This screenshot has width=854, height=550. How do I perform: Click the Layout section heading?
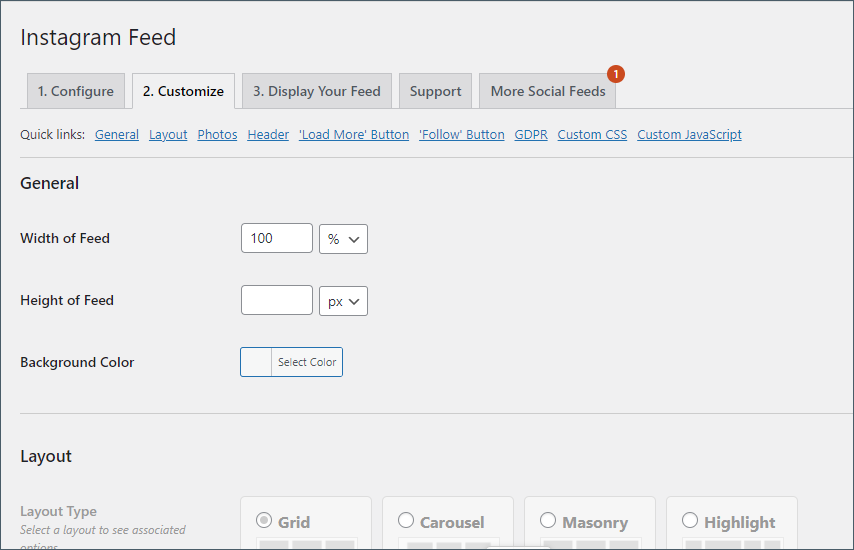coord(46,456)
